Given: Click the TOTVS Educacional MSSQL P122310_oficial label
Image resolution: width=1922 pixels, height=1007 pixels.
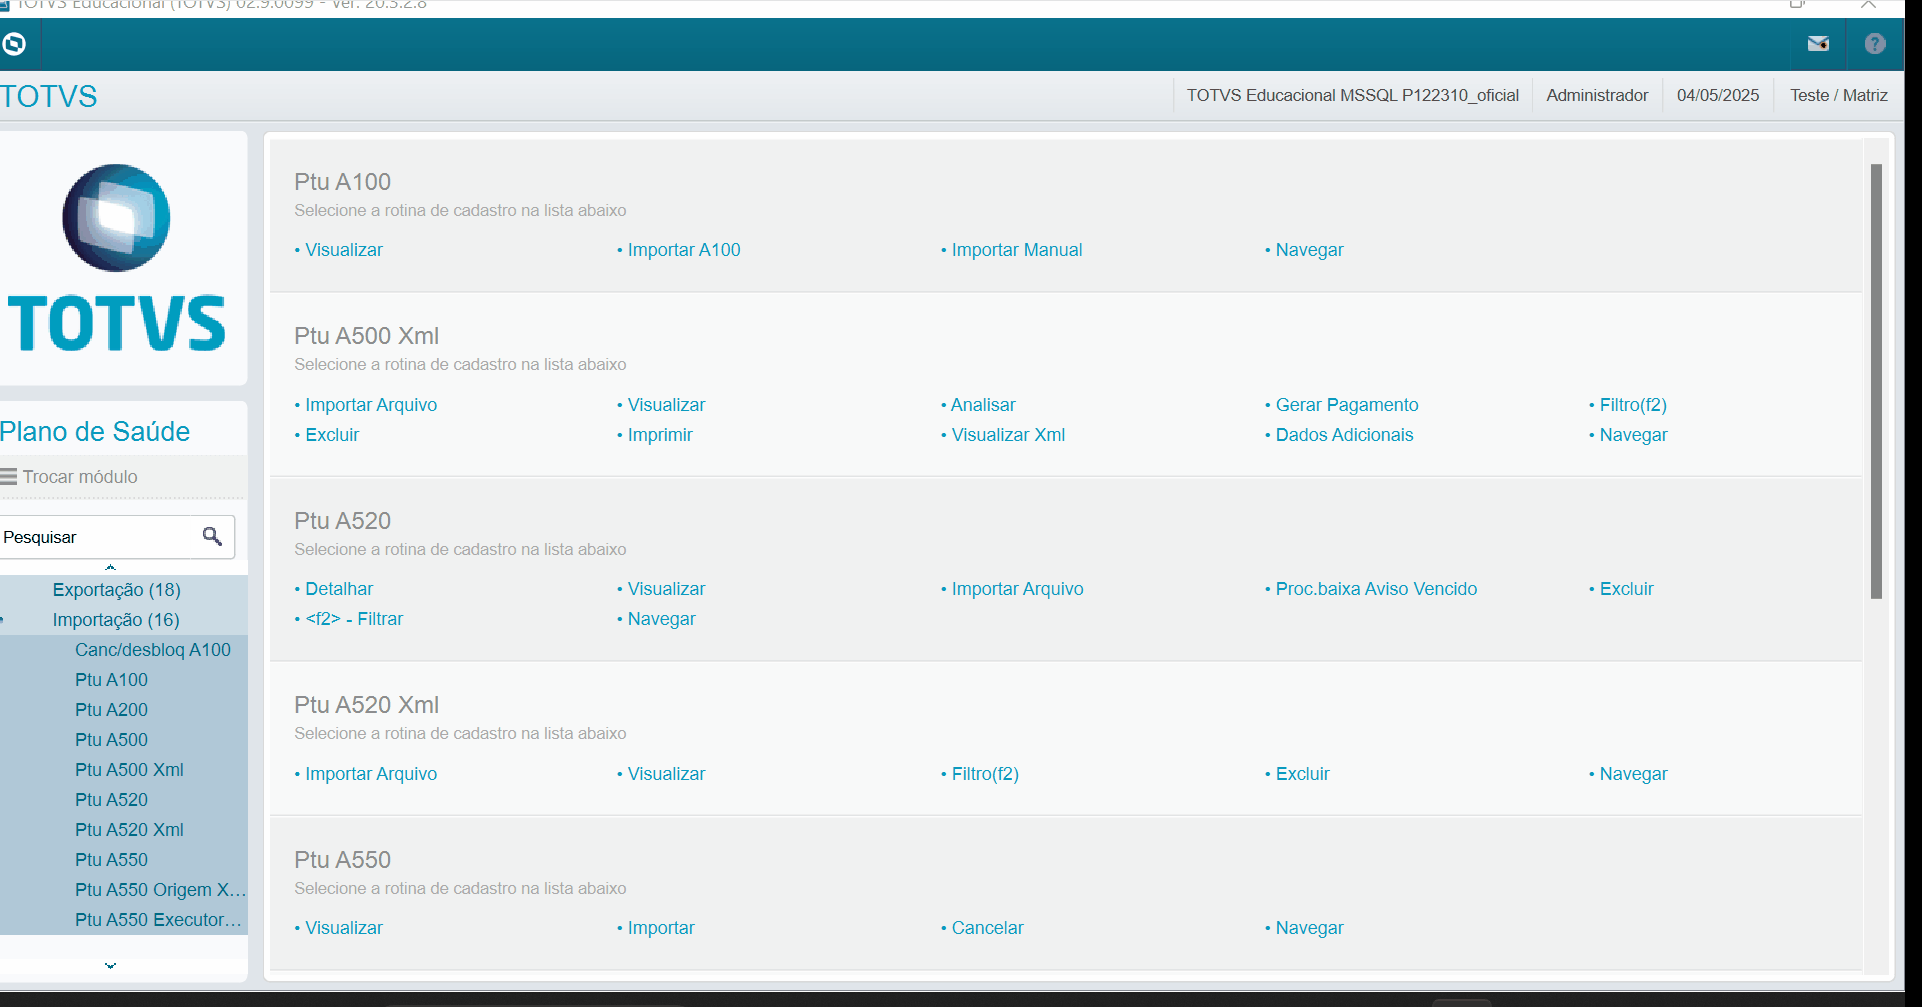Looking at the screenshot, I should coord(1352,96).
